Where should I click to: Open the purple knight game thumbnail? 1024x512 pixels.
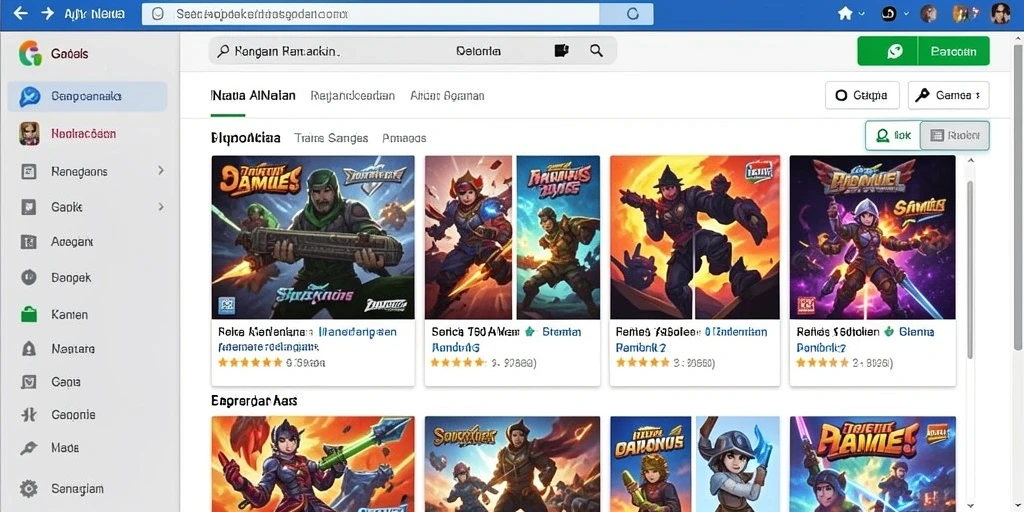click(872, 237)
